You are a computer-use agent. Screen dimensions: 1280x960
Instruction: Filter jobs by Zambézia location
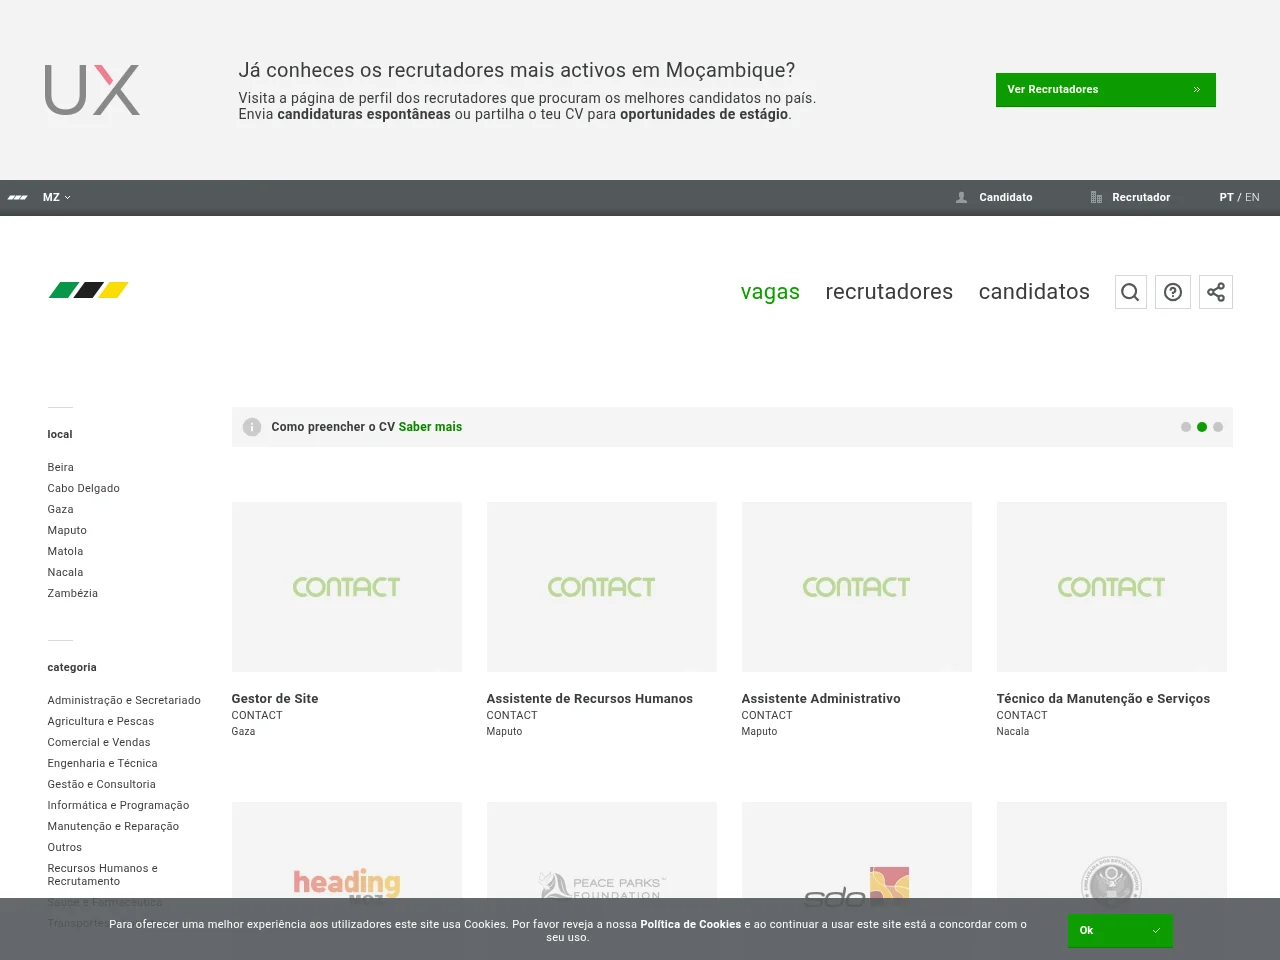point(72,594)
